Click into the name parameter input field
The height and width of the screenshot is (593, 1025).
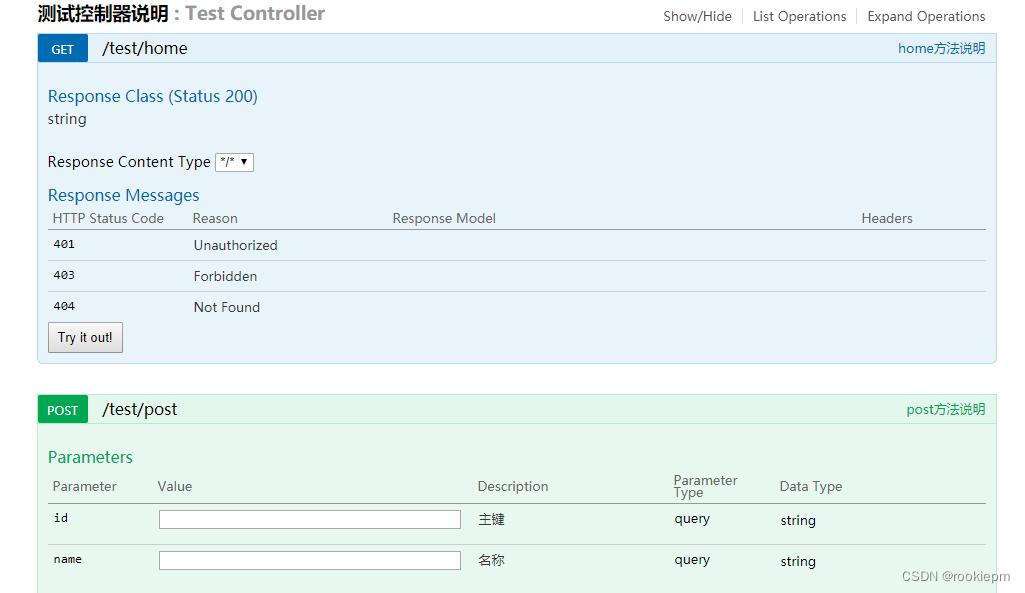click(x=309, y=560)
